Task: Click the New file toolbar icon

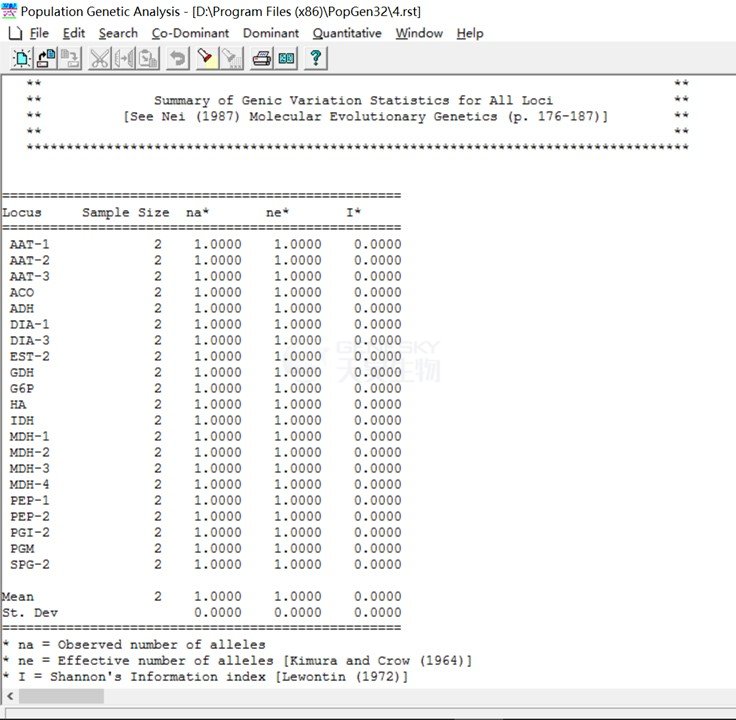Action: click(22, 59)
